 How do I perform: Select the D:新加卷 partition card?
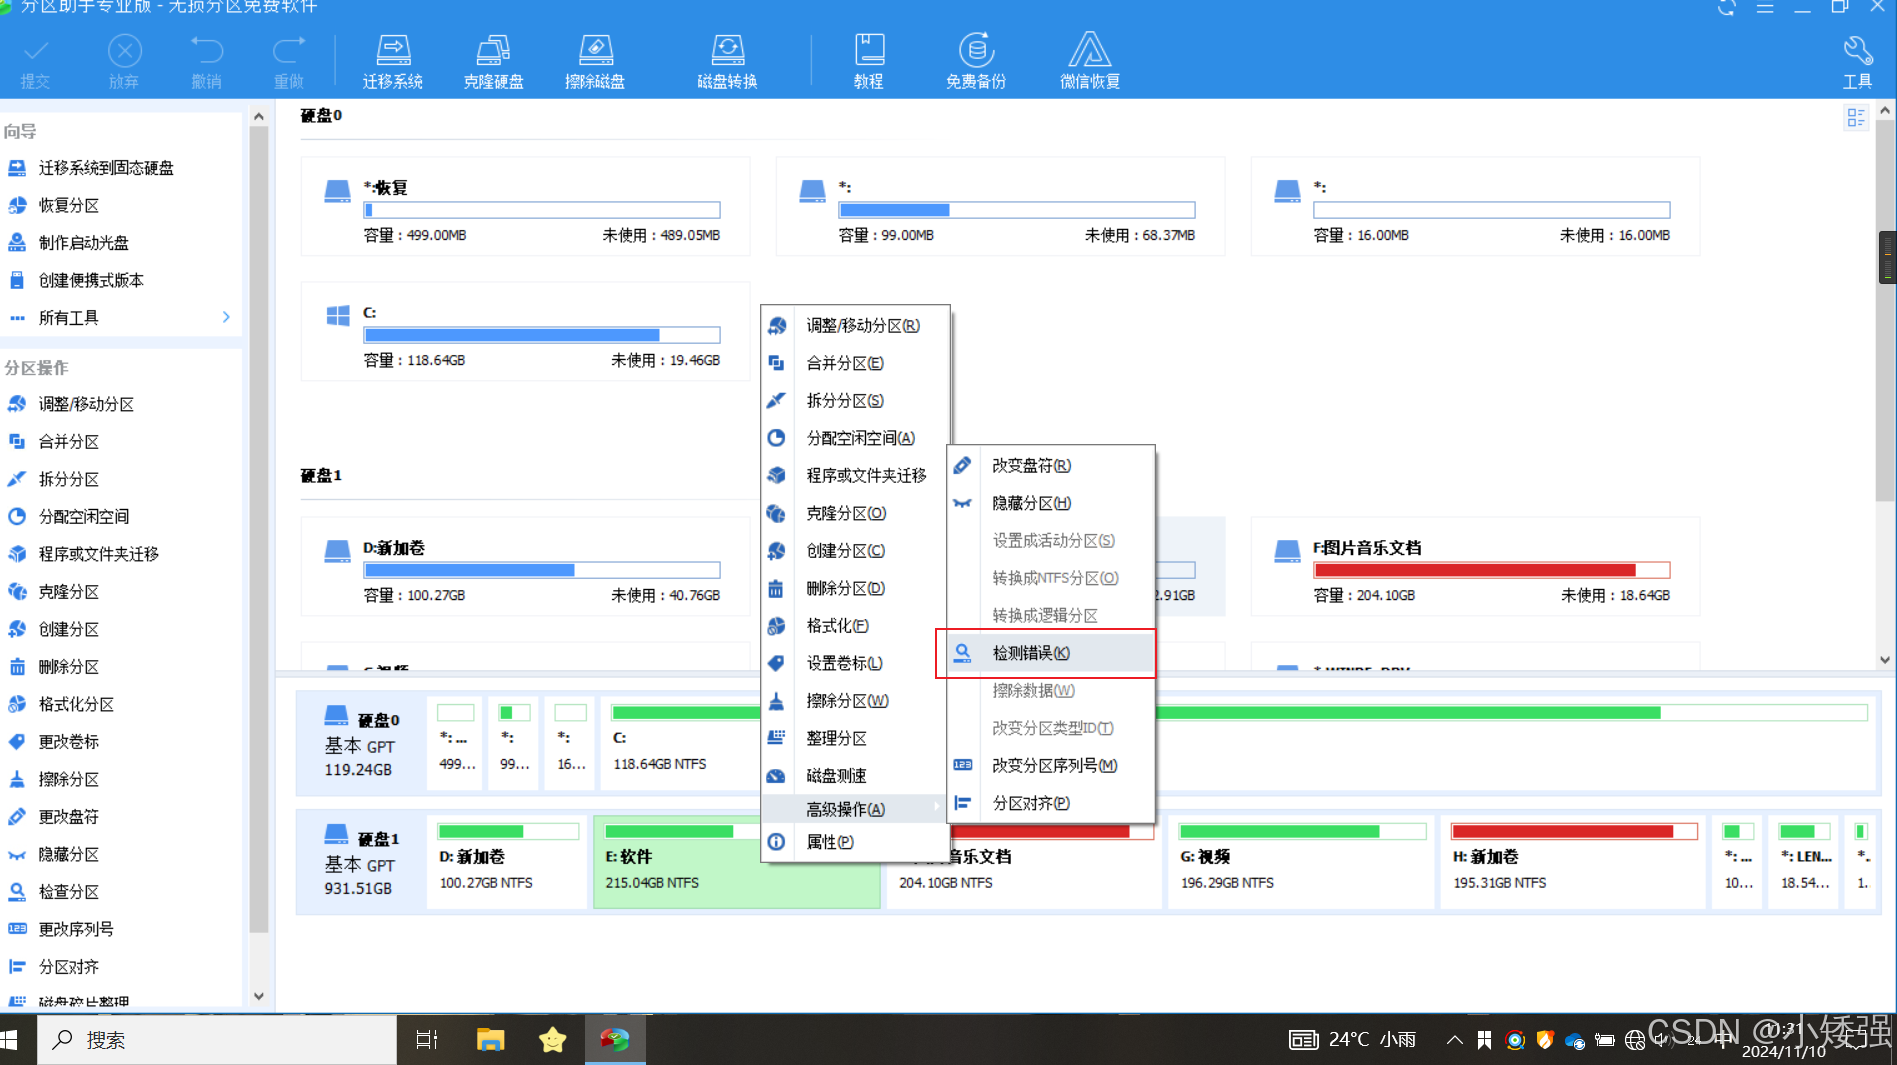[525, 566]
